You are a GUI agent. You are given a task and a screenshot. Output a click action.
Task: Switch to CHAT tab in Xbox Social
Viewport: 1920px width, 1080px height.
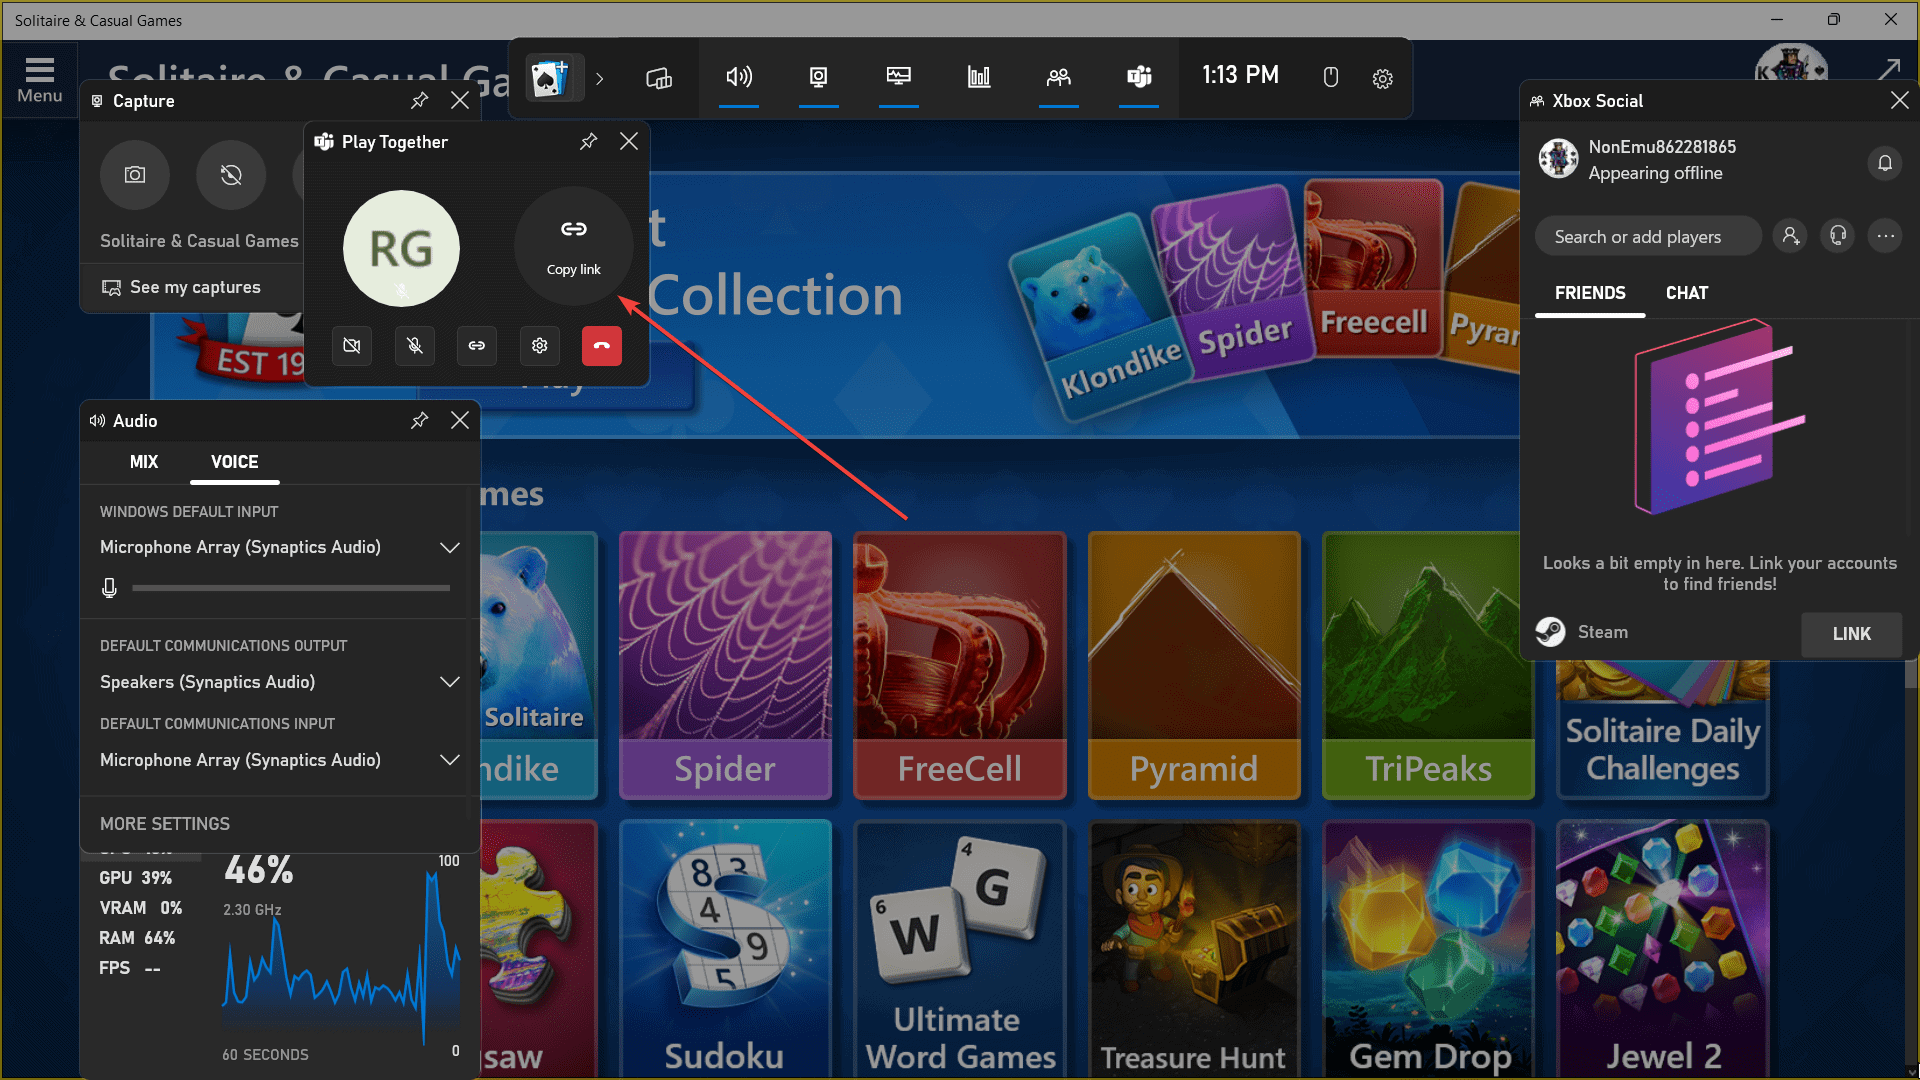coord(1688,293)
